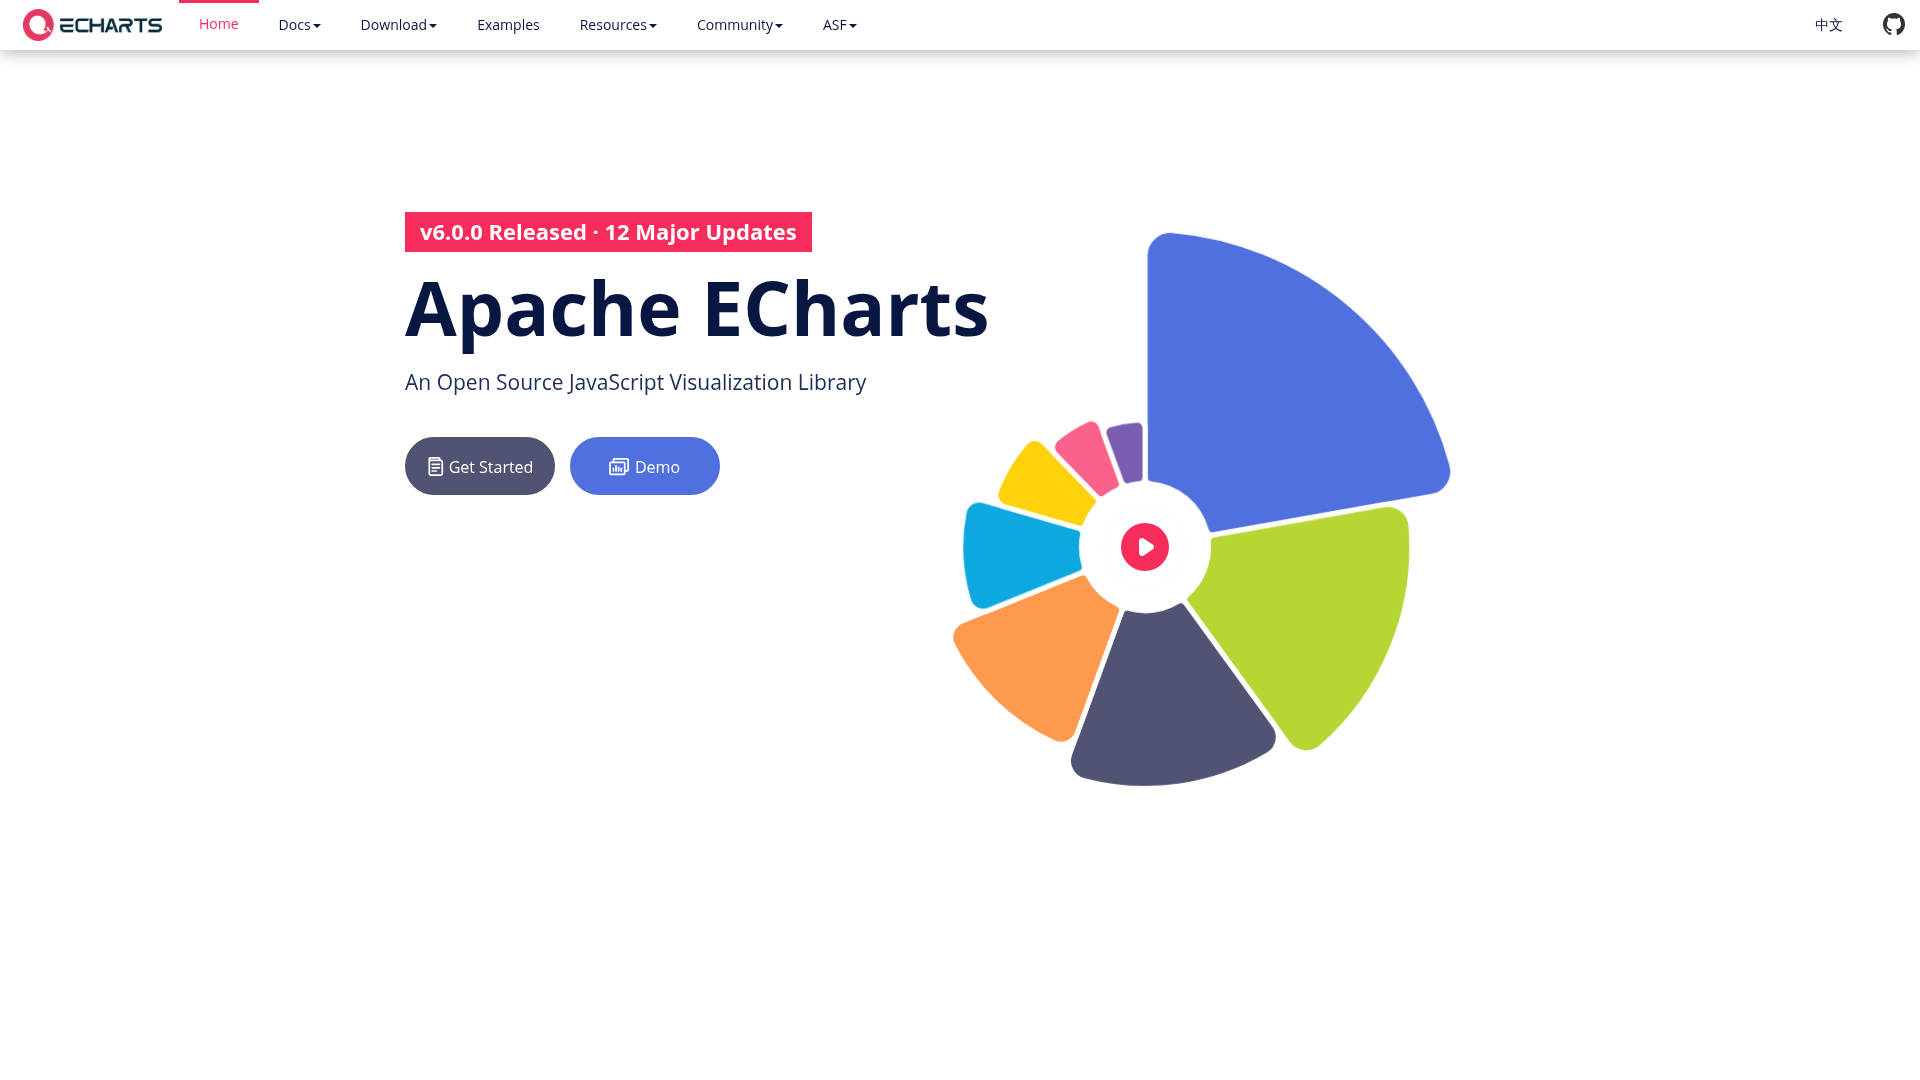Select the Home navigation tab
This screenshot has width=1920, height=1080.
(218, 24)
